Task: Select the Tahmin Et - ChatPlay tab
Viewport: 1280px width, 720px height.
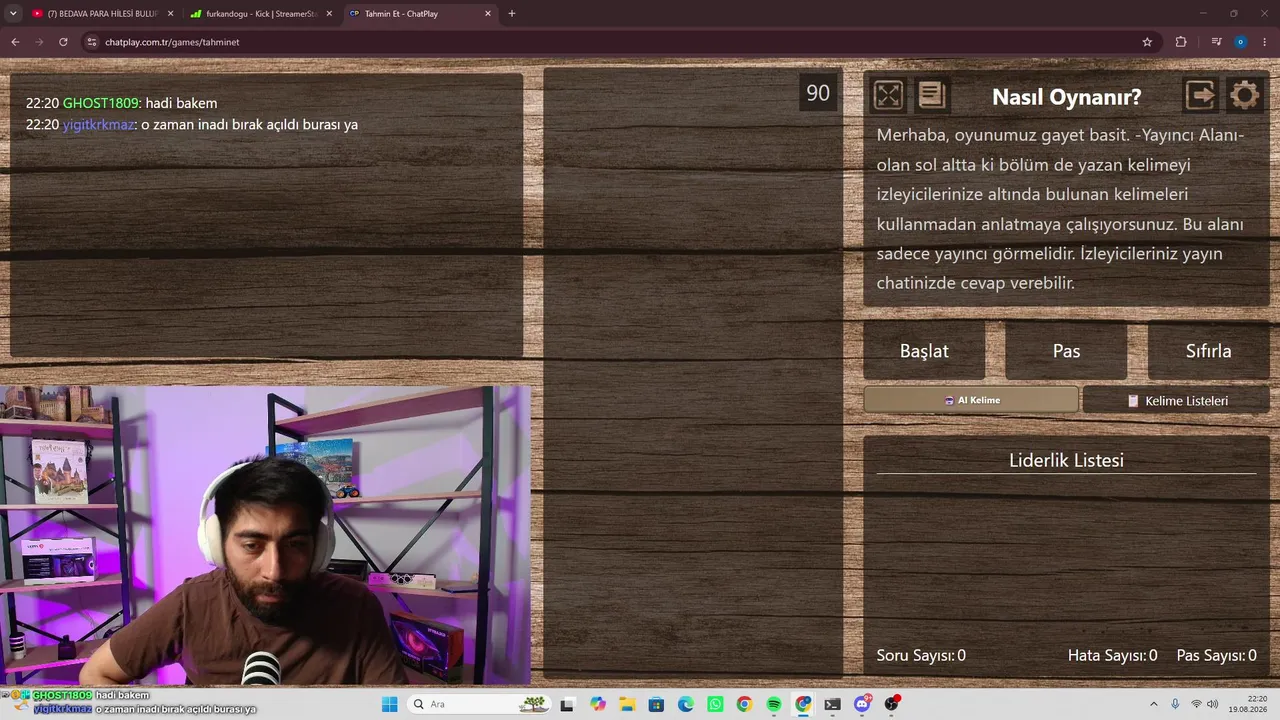Action: (x=420, y=14)
